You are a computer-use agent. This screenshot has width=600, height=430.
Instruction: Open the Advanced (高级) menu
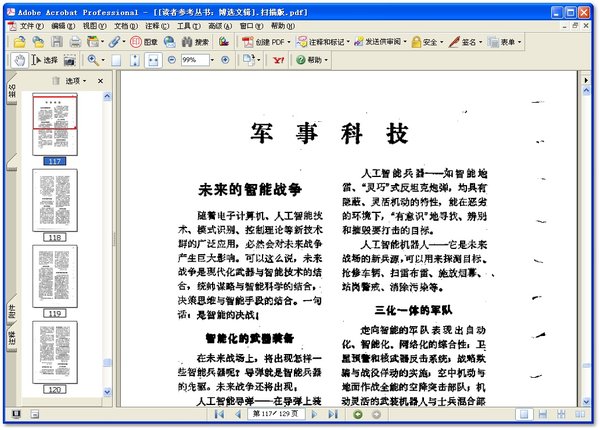pyautogui.click(x=220, y=26)
